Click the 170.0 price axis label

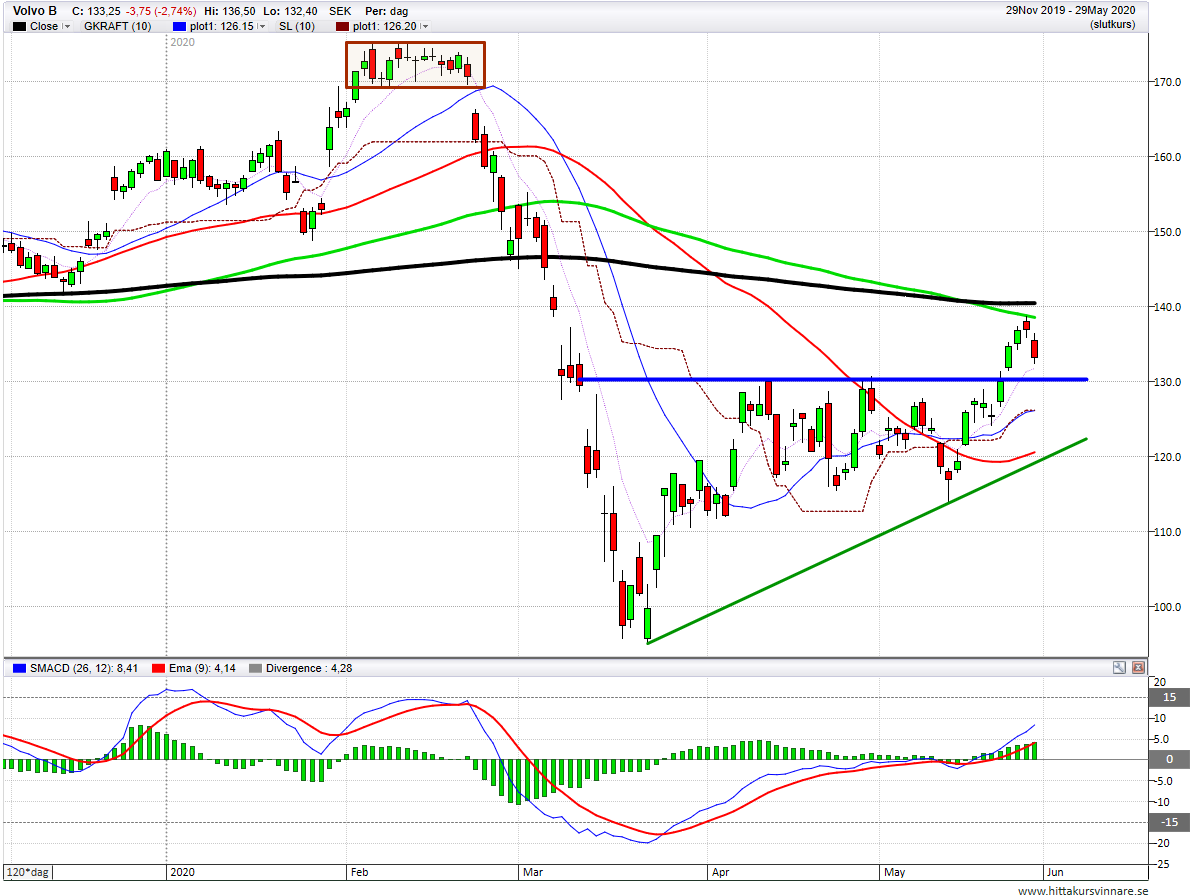click(x=1168, y=82)
